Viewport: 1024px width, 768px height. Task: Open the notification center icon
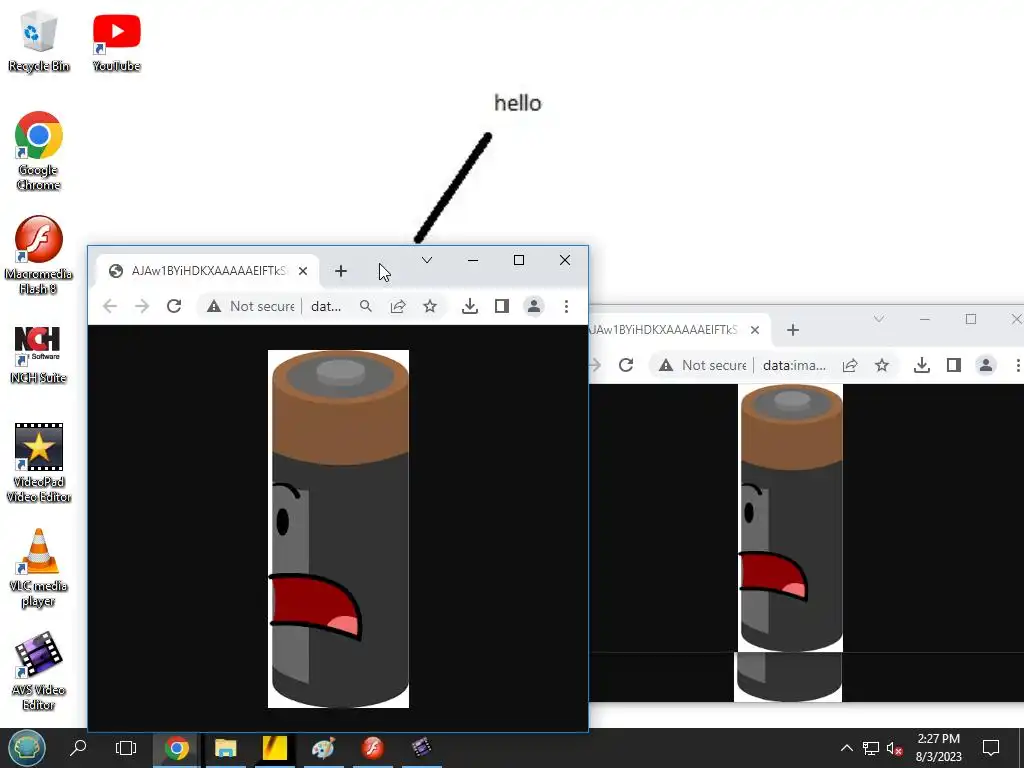pyautogui.click(x=991, y=748)
